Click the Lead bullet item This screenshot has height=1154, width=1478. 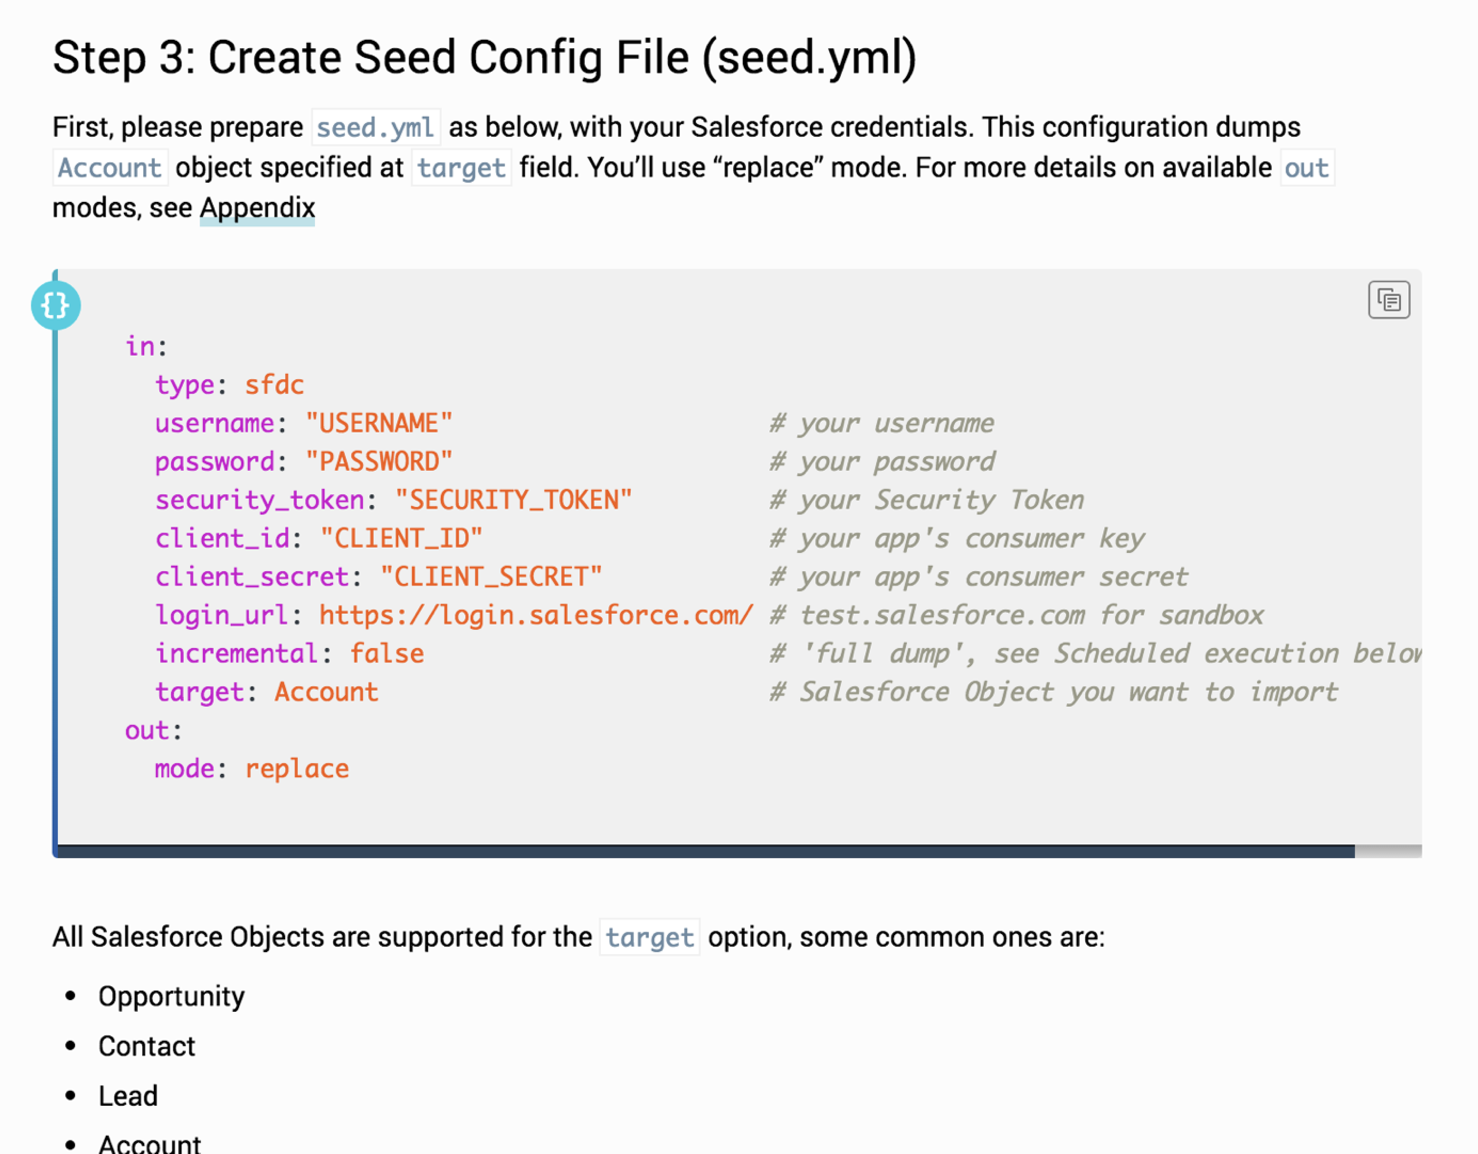point(128,1096)
